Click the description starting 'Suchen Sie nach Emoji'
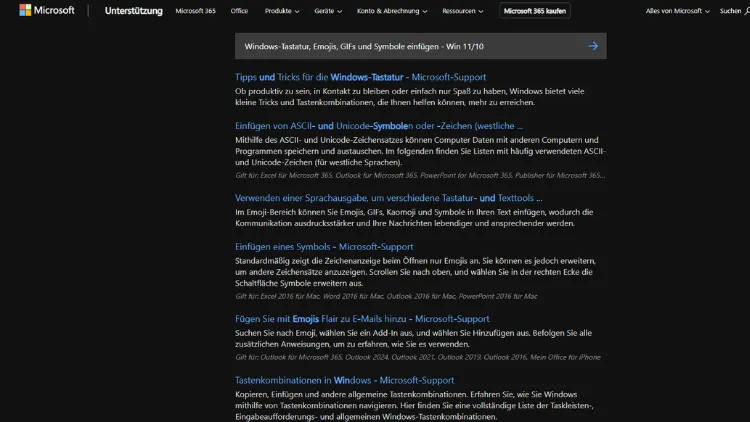Image resolution: width=750 pixels, height=422 pixels. [x=413, y=338]
